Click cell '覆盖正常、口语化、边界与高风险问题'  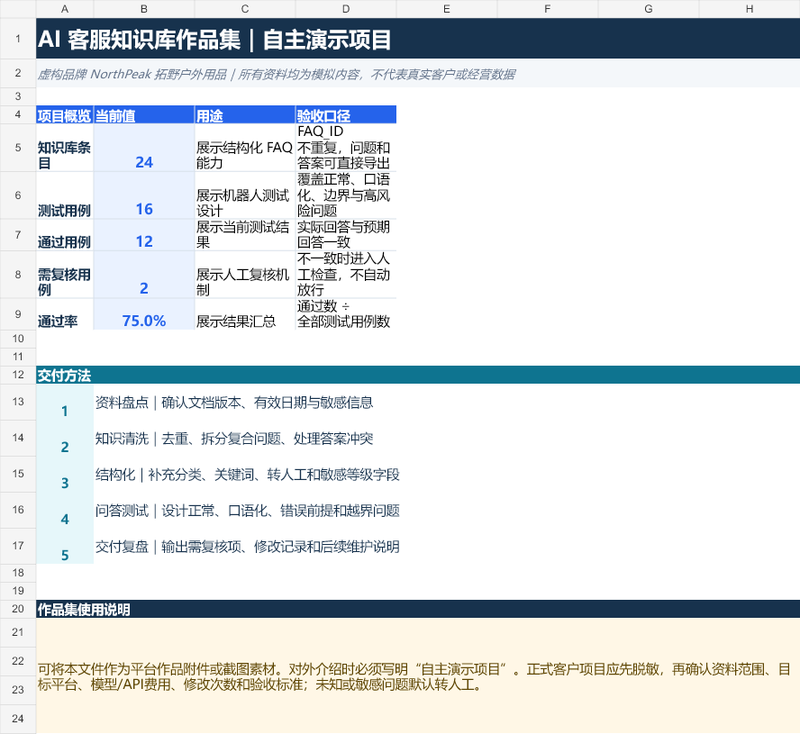click(x=346, y=195)
